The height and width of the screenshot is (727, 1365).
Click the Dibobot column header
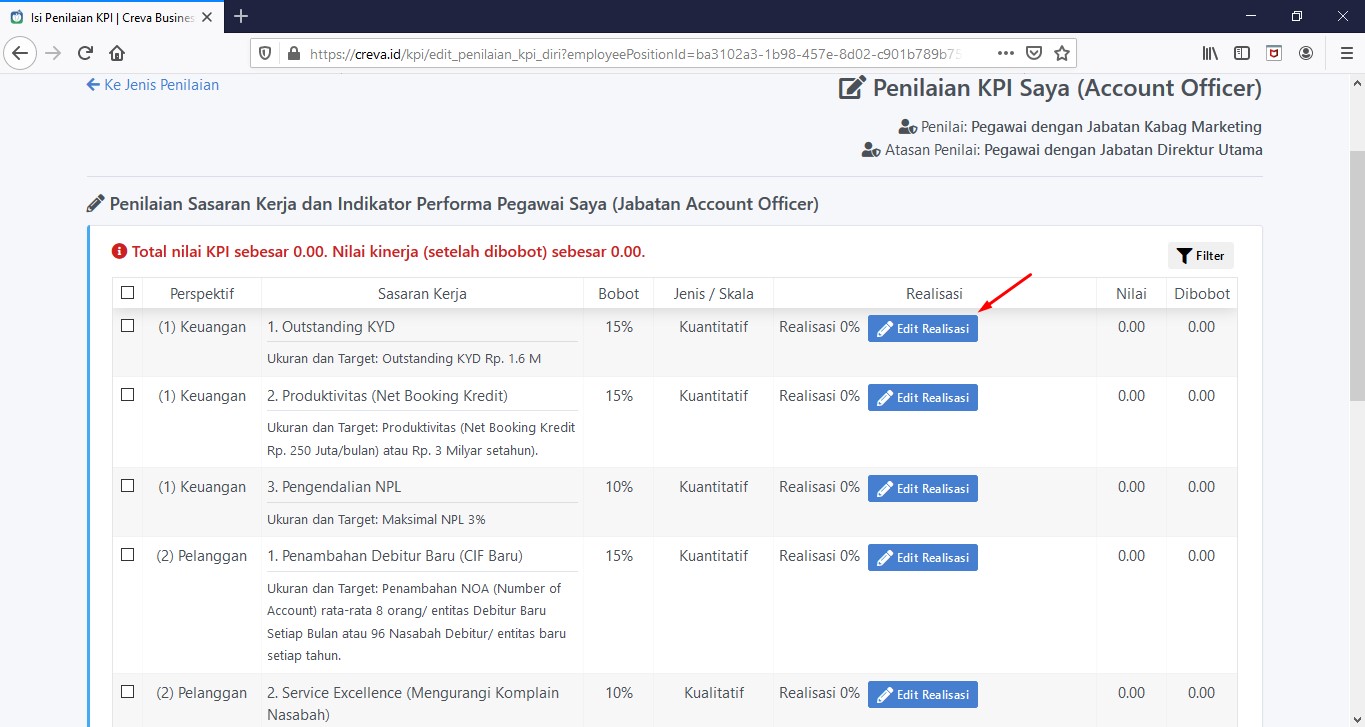point(1201,294)
